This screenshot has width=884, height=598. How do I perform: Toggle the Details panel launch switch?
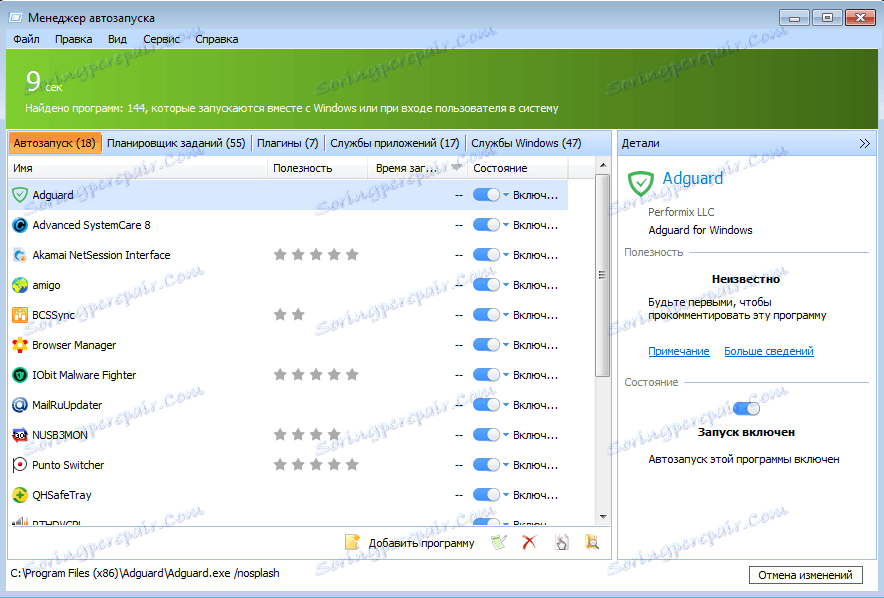(x=746, y=409)
